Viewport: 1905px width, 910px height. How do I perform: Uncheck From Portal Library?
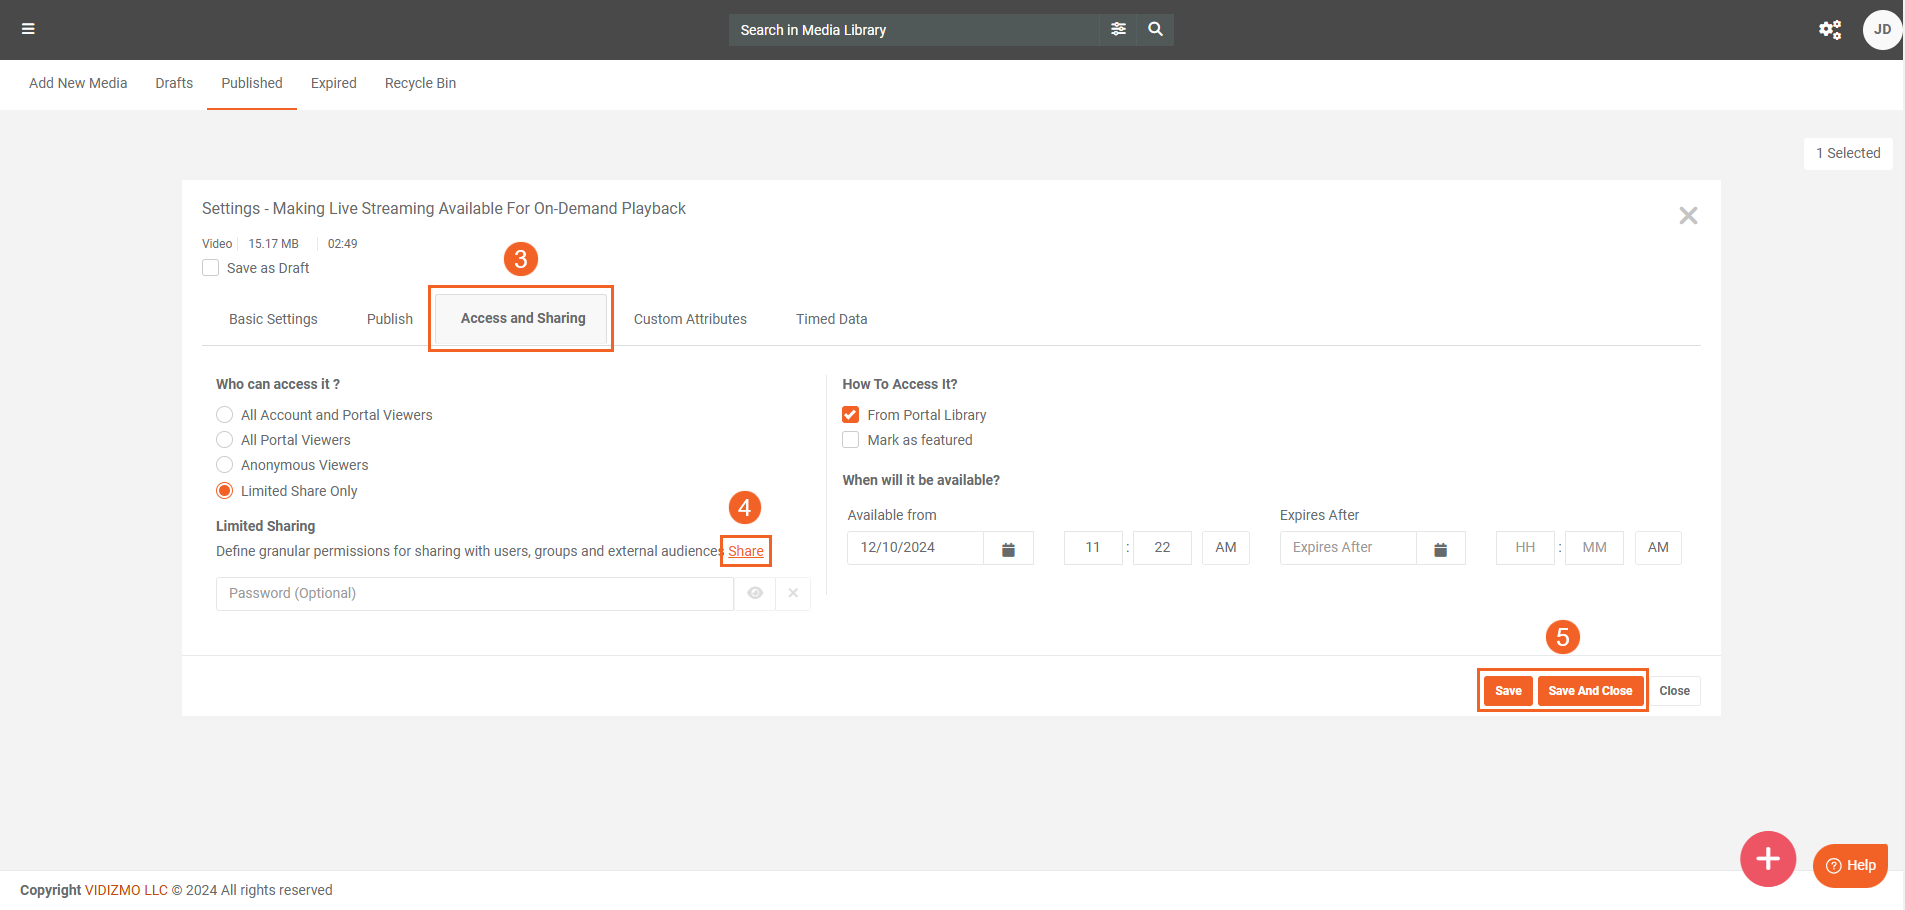(x=851, y=415)
